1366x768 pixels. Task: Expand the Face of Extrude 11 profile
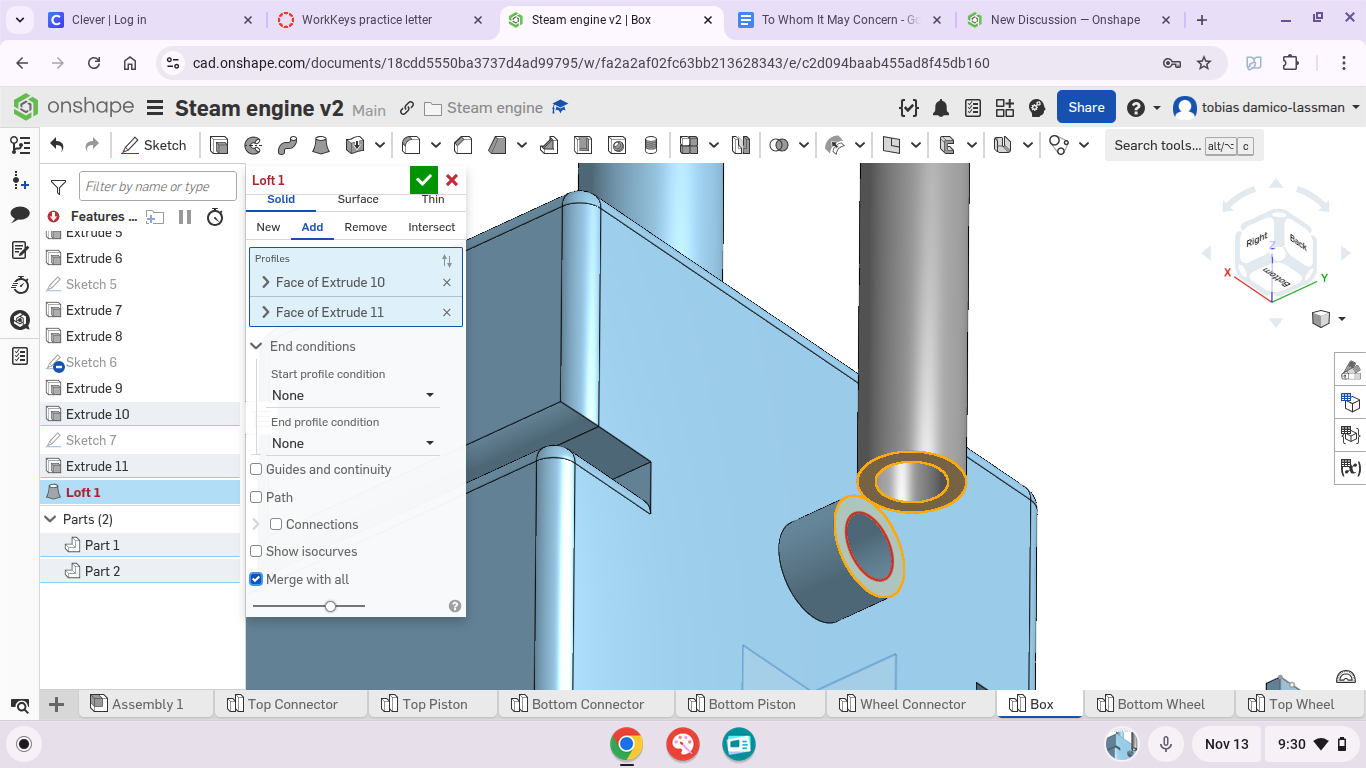click(x=266, y=312)
